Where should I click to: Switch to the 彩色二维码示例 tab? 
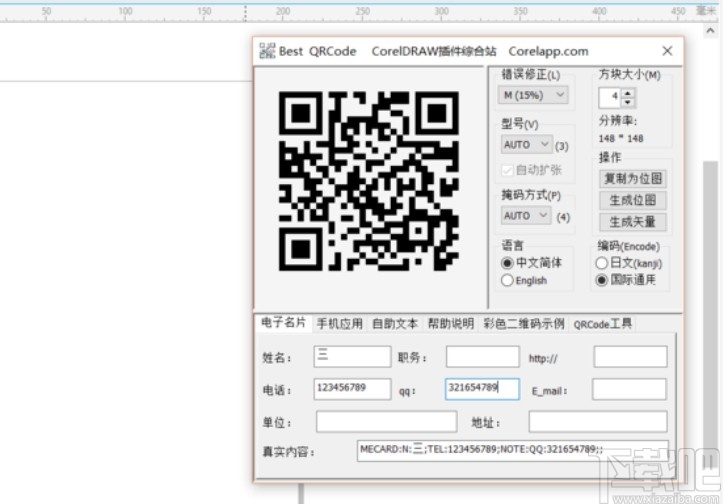point(524,324)
